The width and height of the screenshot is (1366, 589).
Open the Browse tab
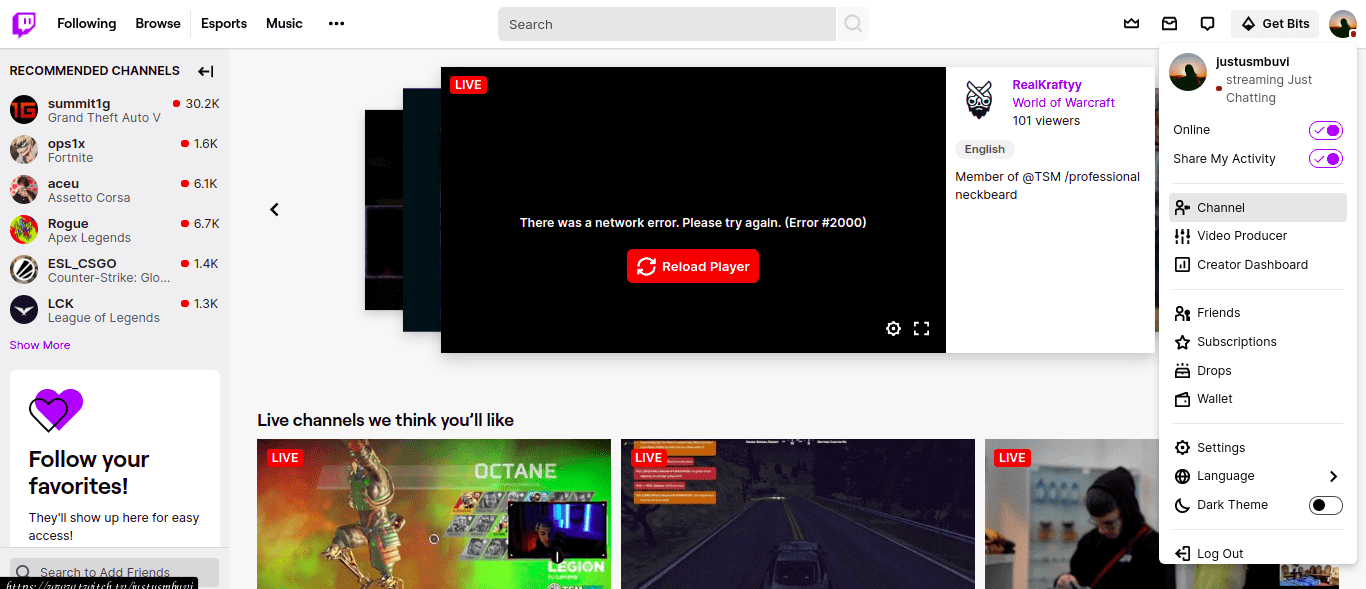pos(158,24)
